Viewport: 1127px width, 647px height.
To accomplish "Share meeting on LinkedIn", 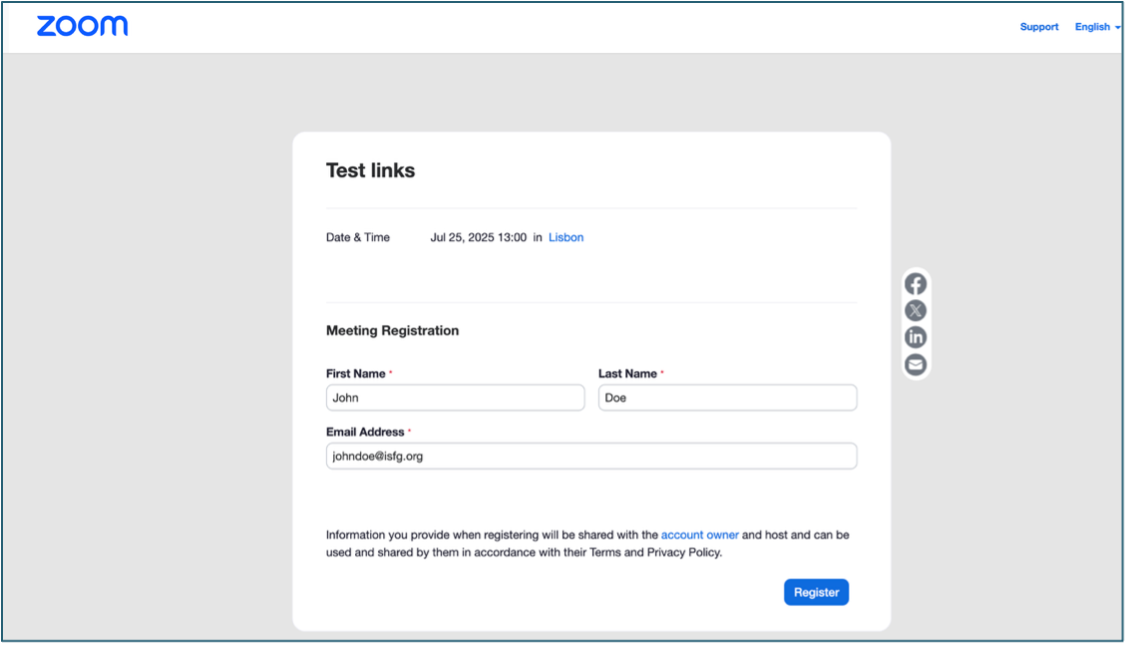I will (915, 337).
